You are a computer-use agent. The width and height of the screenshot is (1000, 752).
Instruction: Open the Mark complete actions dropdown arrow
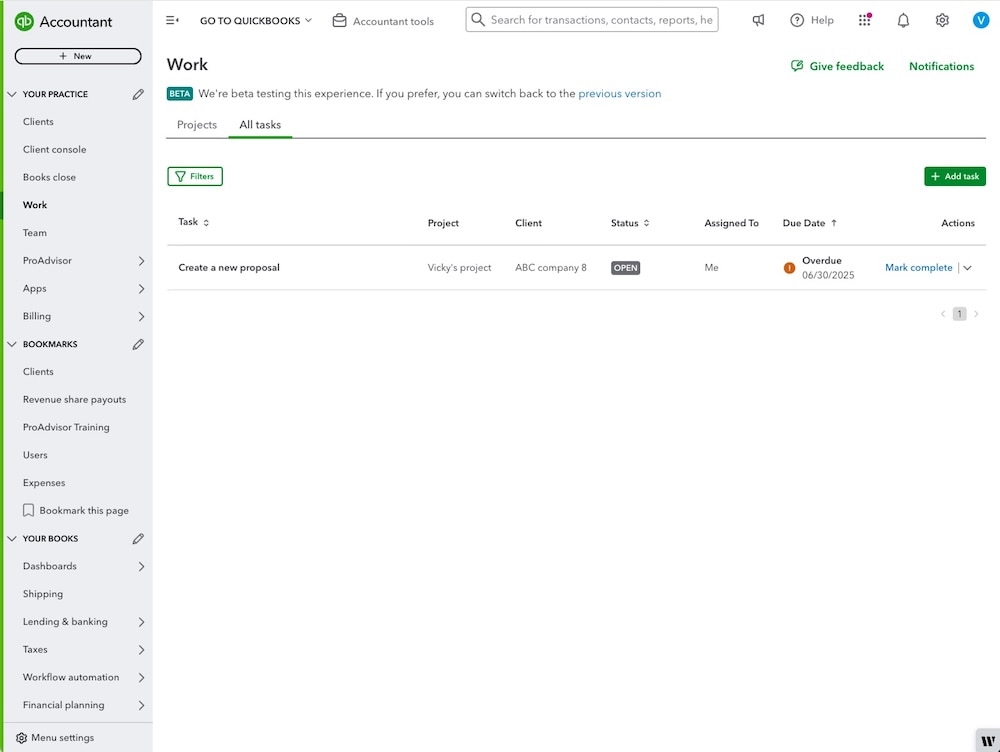[x=966, y=267]
